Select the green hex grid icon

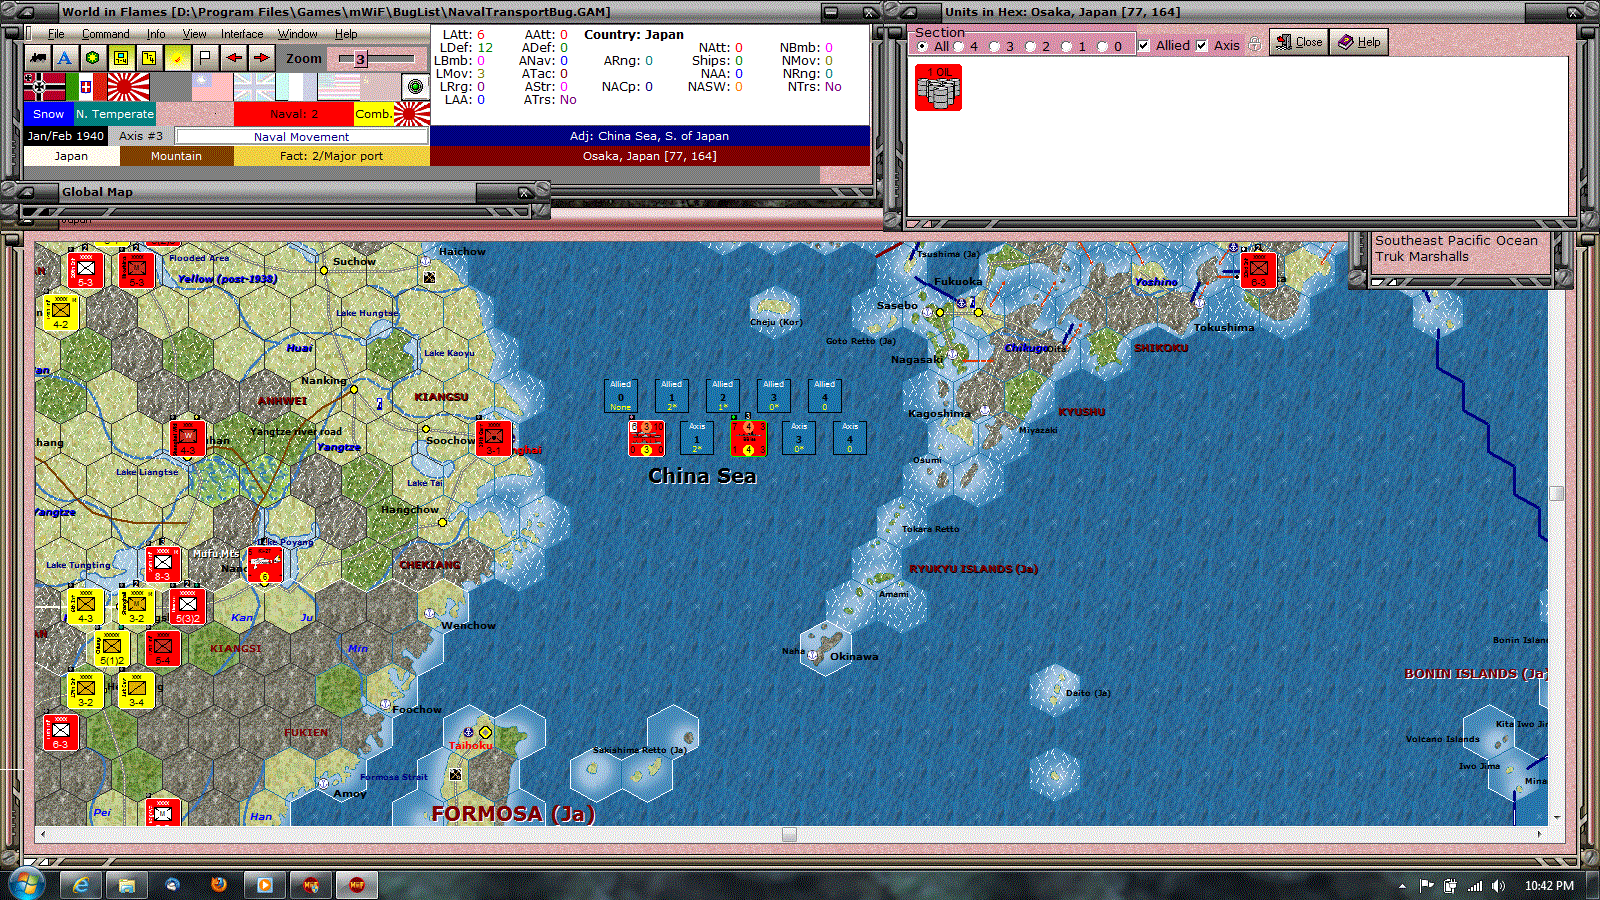[91, 57]
